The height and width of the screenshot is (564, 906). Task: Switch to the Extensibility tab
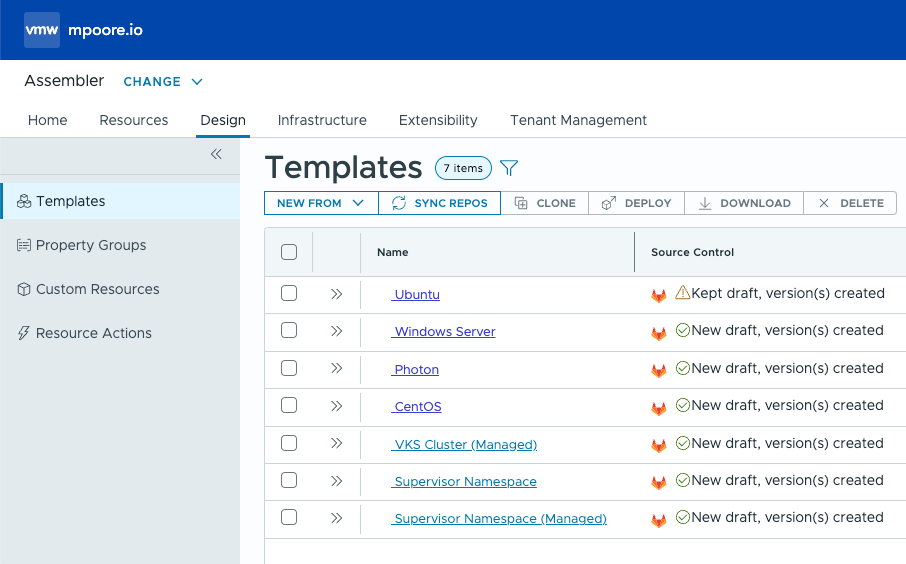pyautogui.click(x=438, y=120)
